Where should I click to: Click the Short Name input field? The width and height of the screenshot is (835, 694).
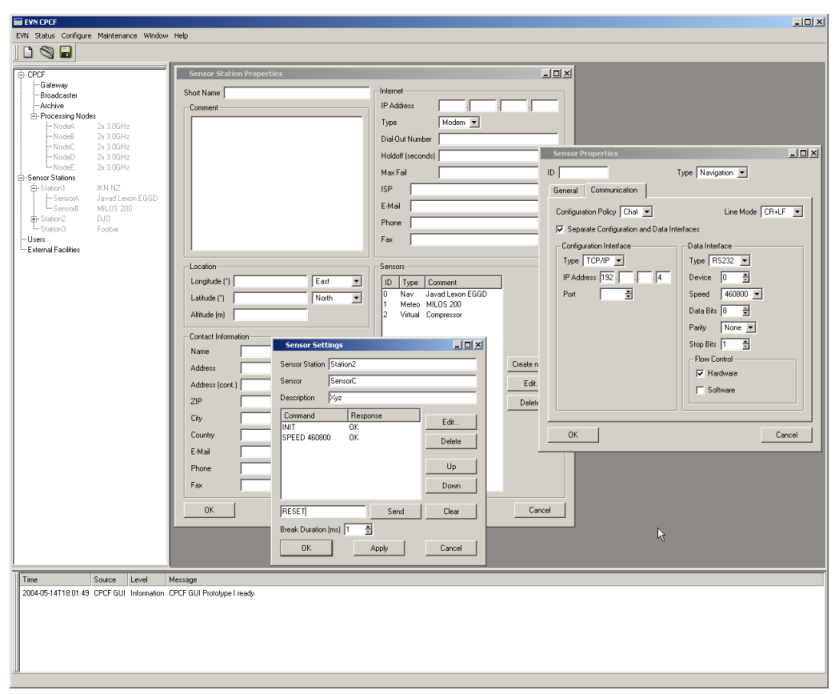pyautogui.click(x=297, y=92)
